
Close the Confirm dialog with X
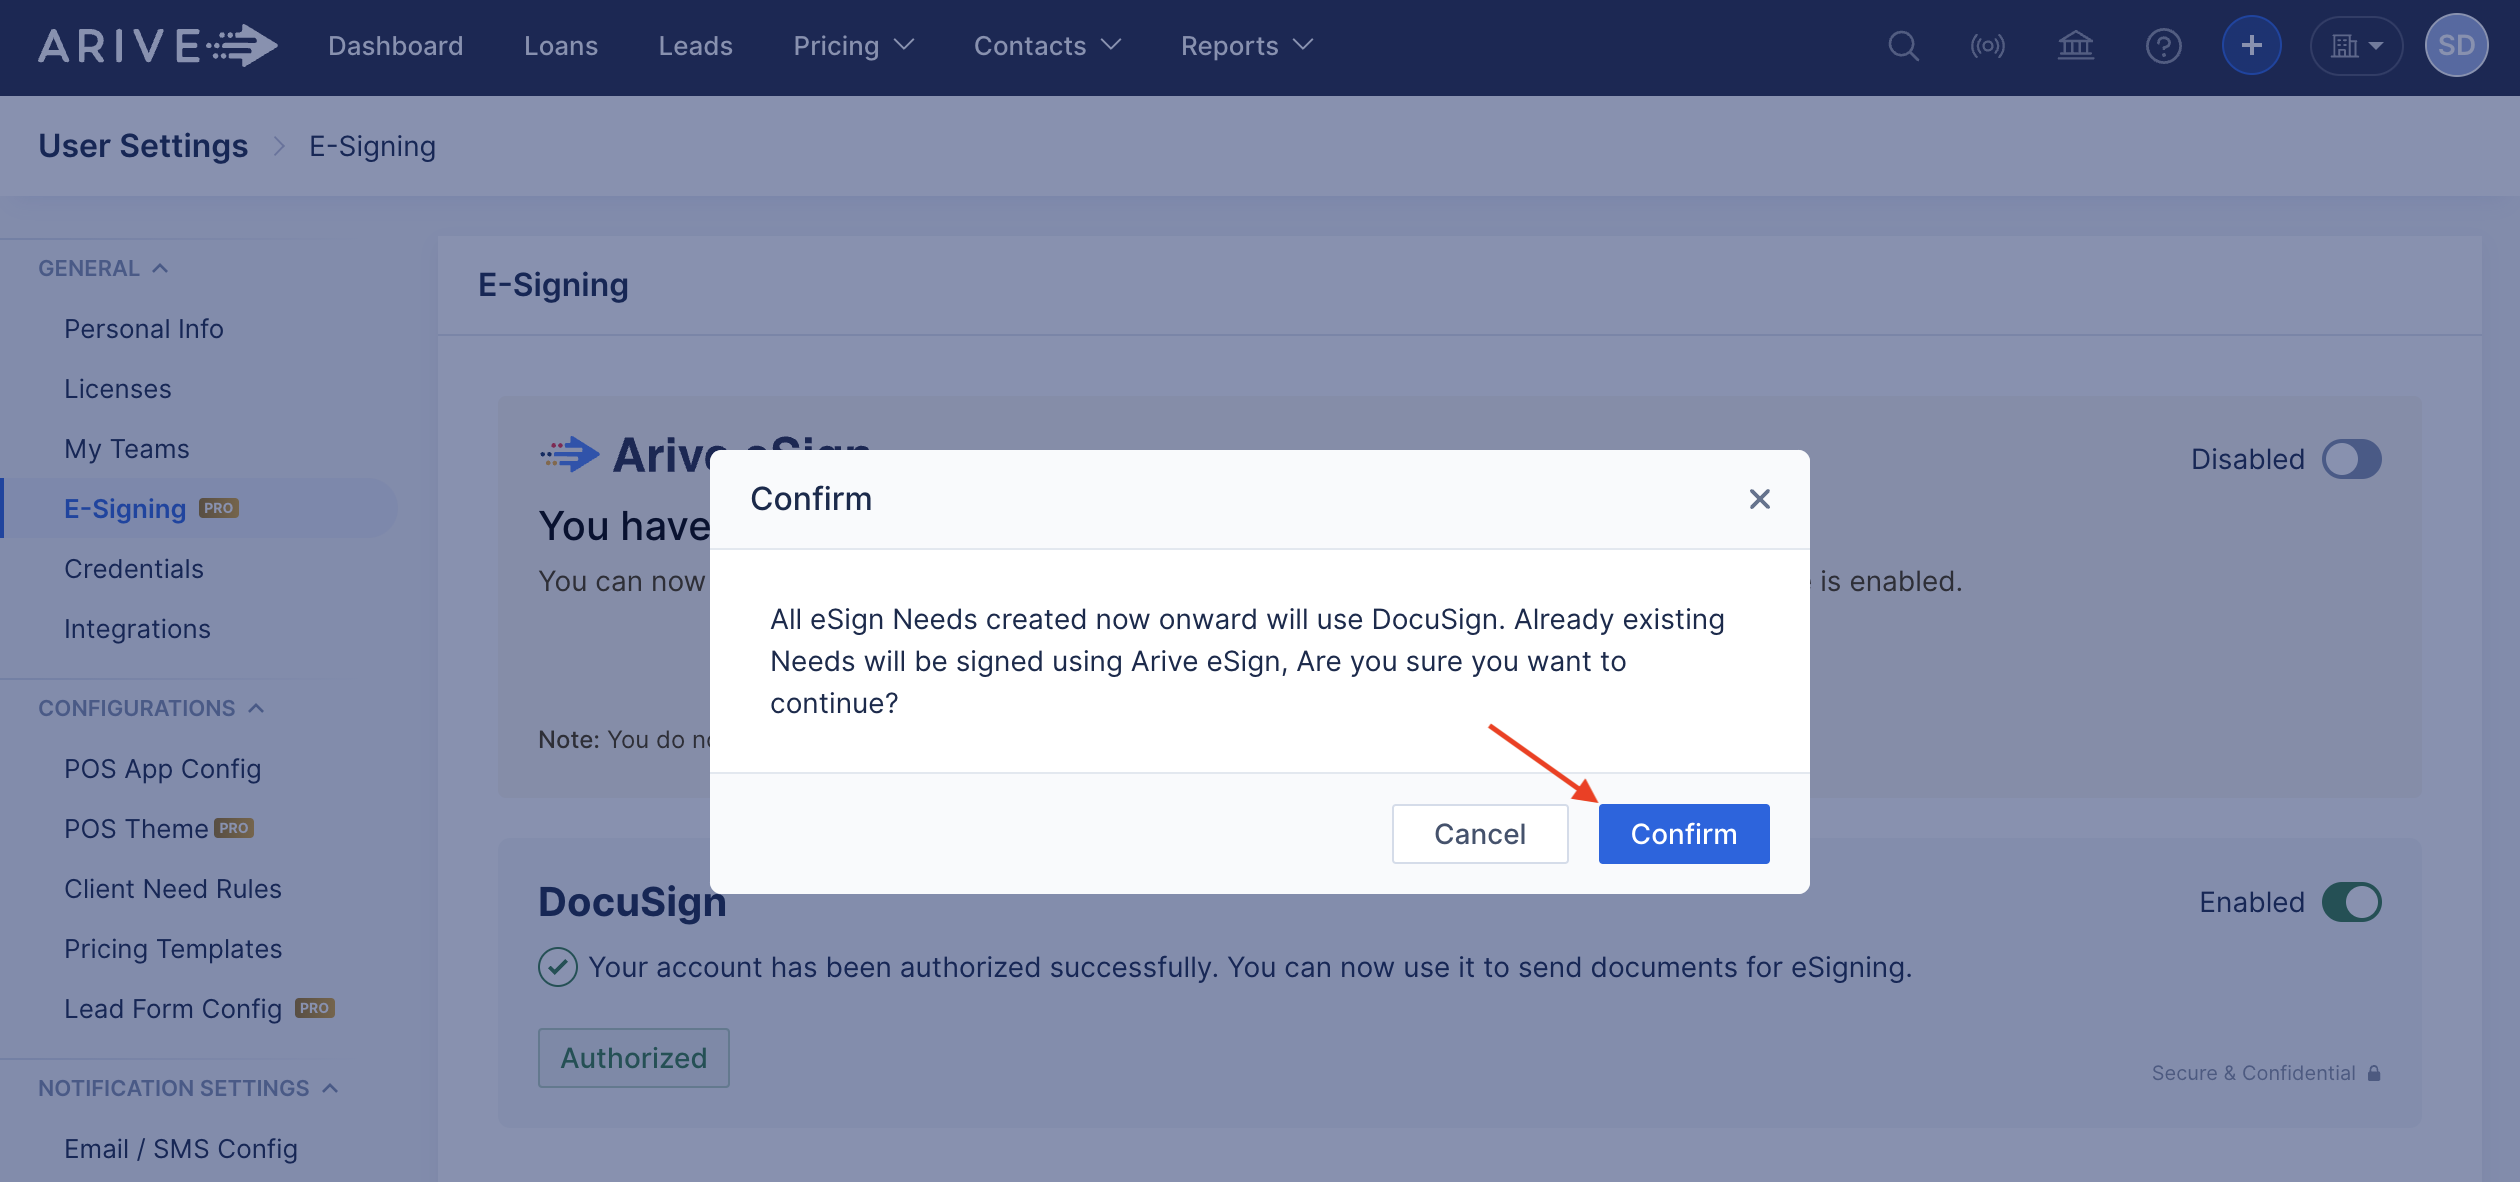(1759, 499)
